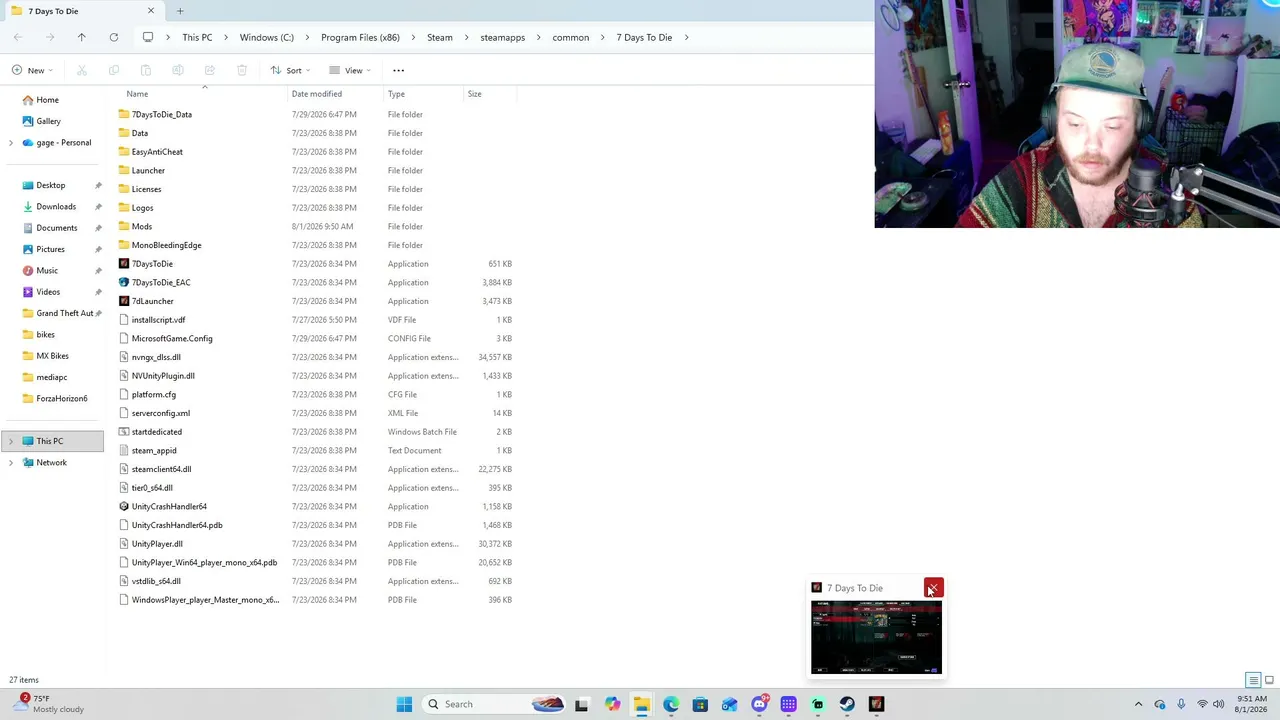The height and width of the screenshot is (720, 1280).
Task: Select the 7dLauncher application row
Action: pyautogui.click(x=315, y=301)
